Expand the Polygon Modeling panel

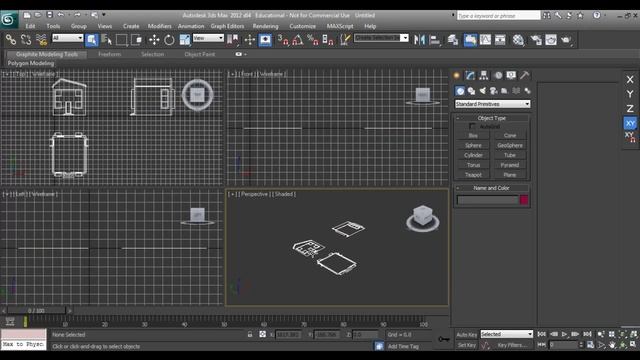point(31,63)
